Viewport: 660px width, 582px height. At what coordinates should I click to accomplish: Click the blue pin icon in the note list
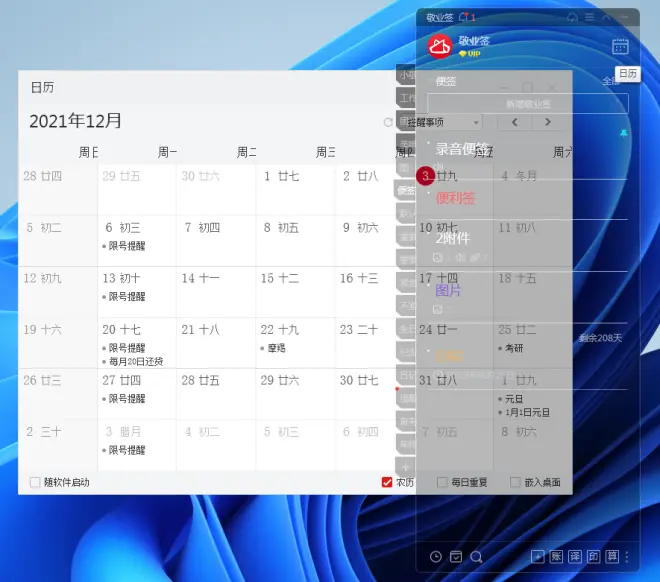coord(624,133)
